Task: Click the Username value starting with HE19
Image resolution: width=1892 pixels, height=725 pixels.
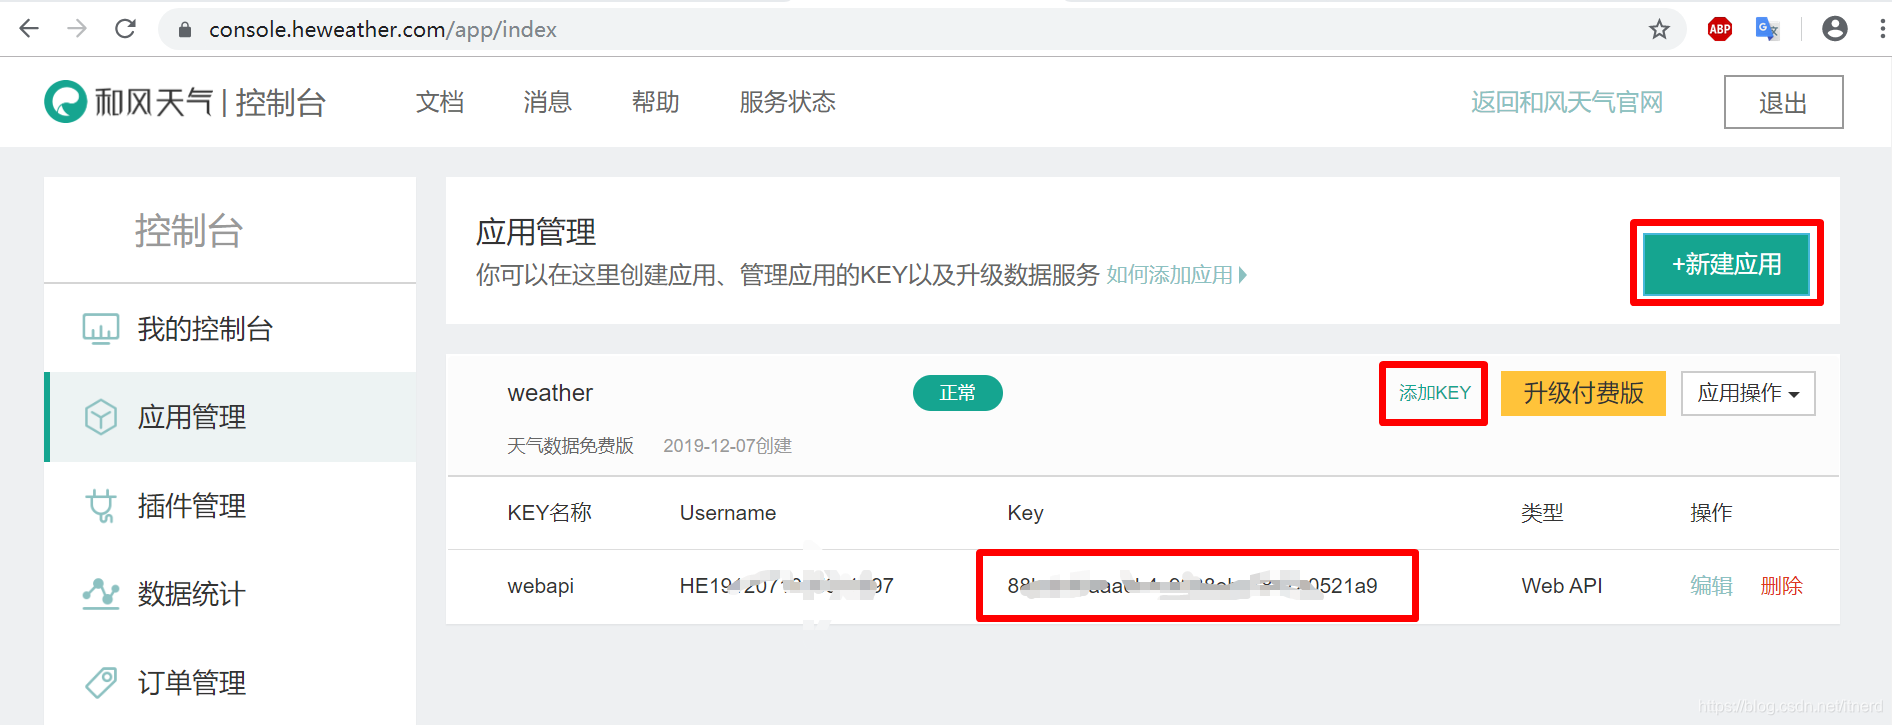Action: (786, 586)
